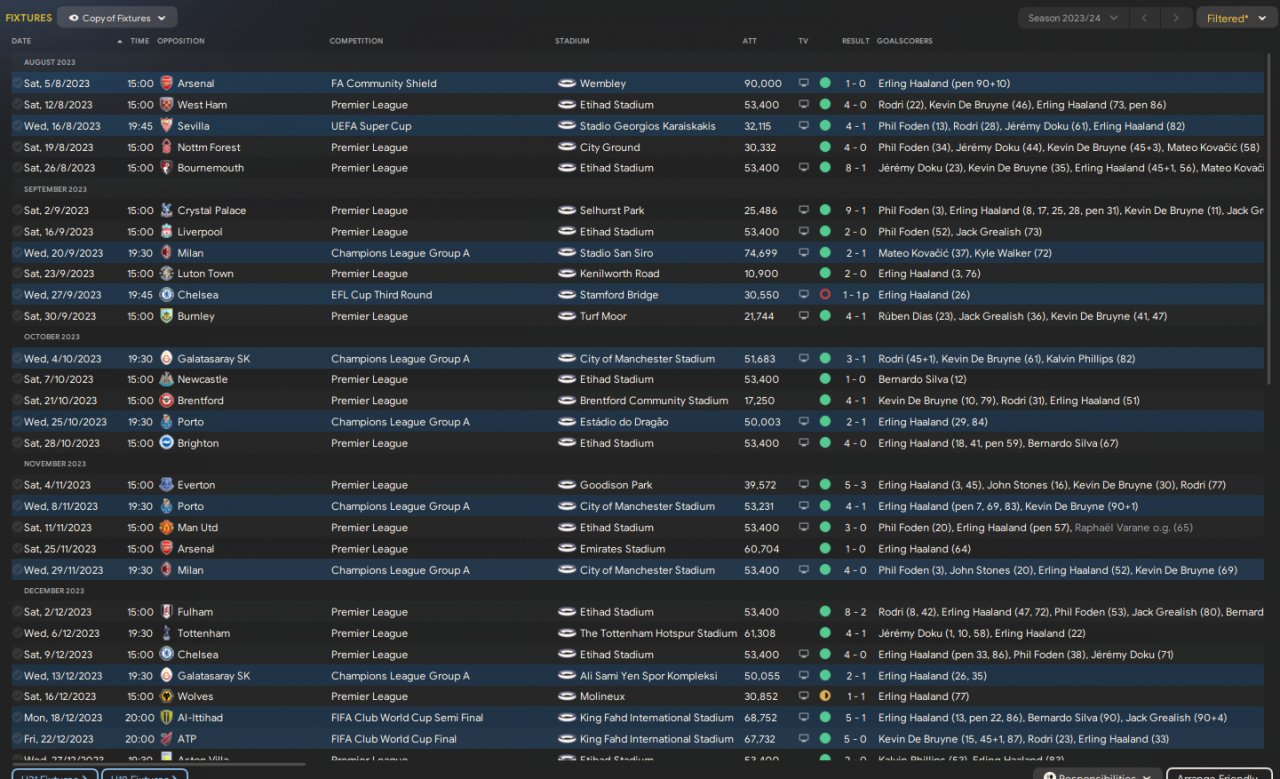1280x779 pixels.
Task: Open the 5 - 3 result against Everton
Action: tap(855, 485)
